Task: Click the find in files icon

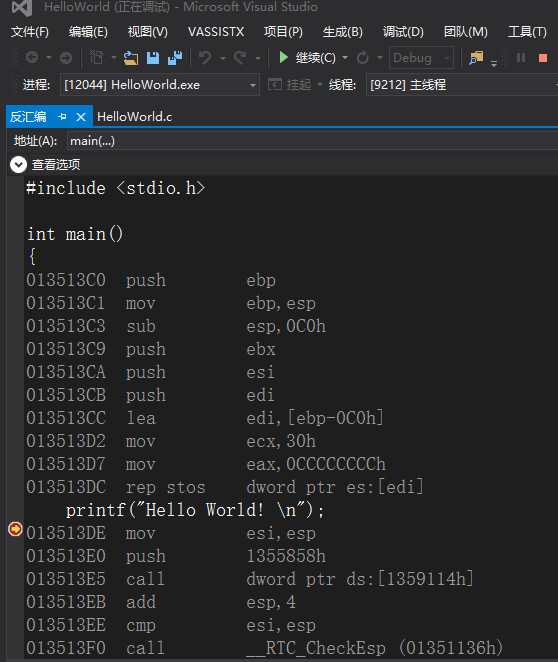Action: pyautogui.click(x=476, y=58)
